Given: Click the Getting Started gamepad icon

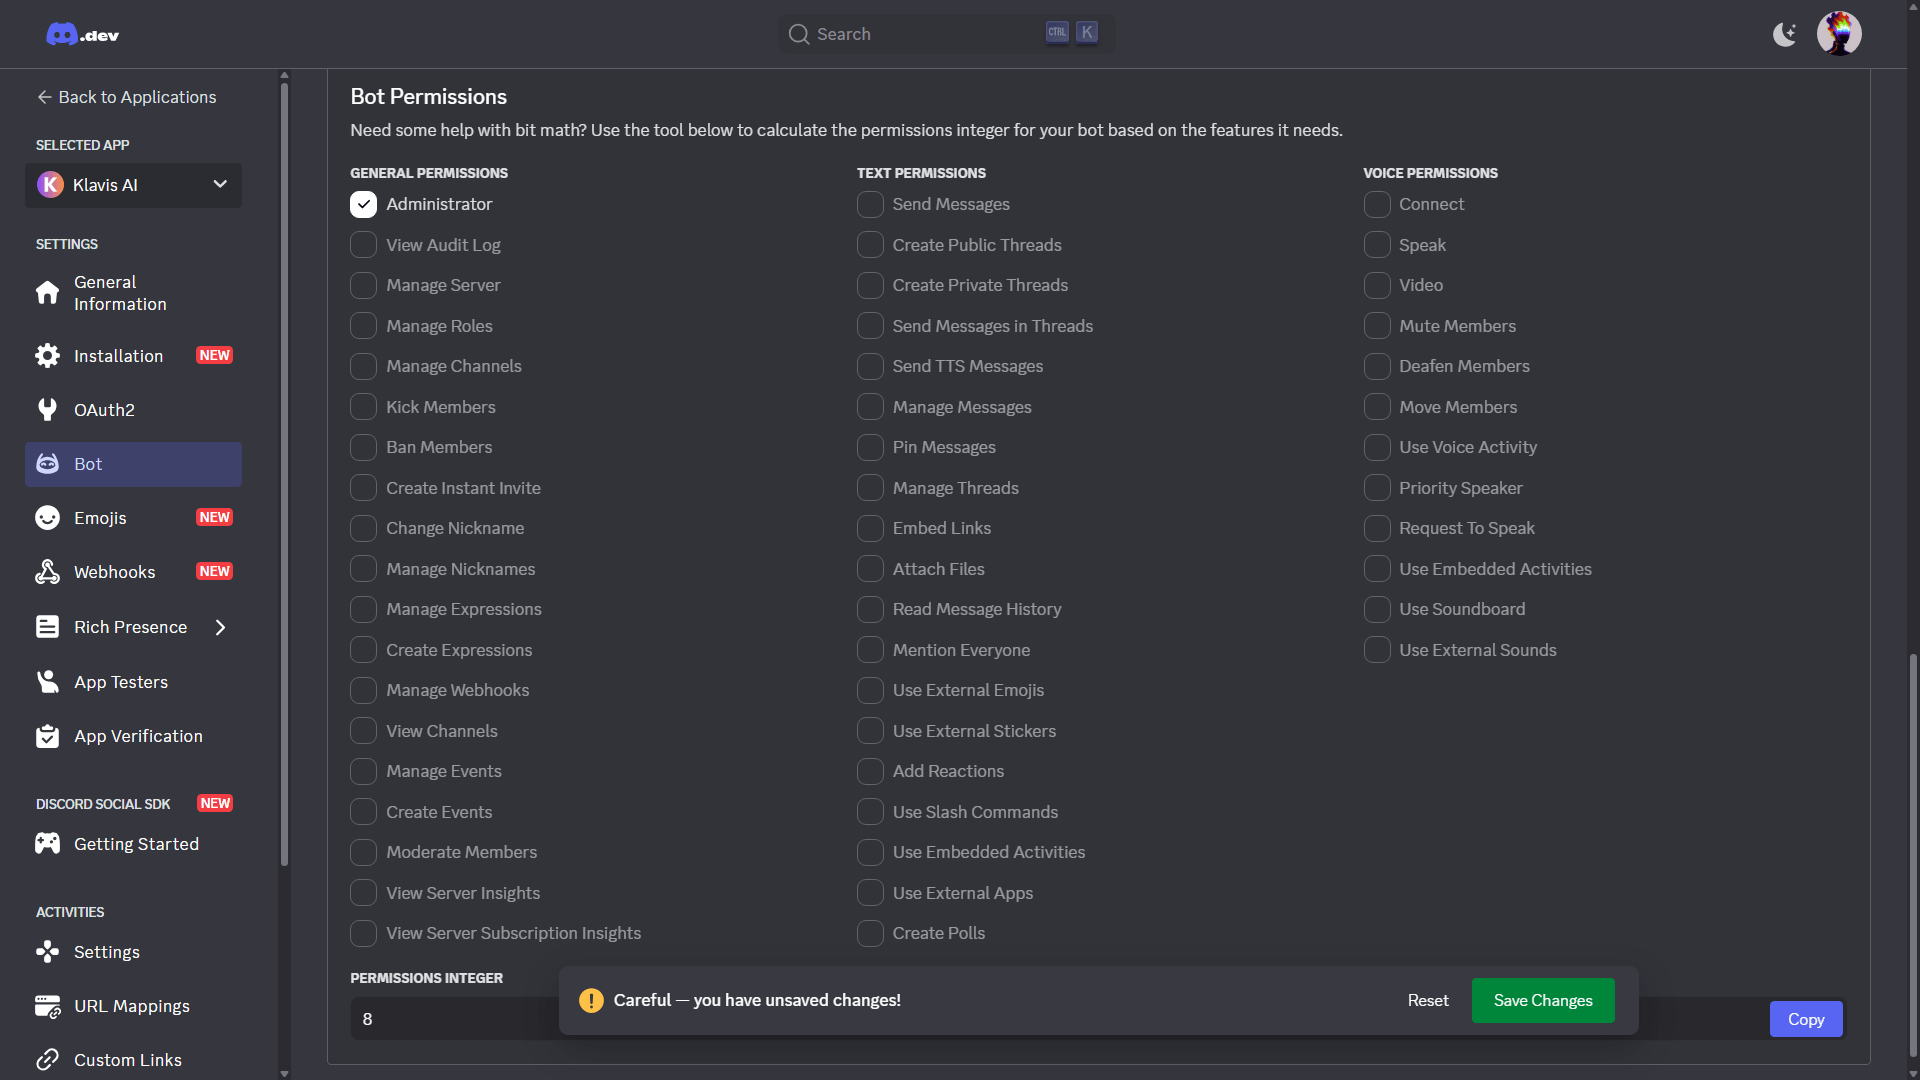Looking at the screenshot, I should (x=47, y=844).
